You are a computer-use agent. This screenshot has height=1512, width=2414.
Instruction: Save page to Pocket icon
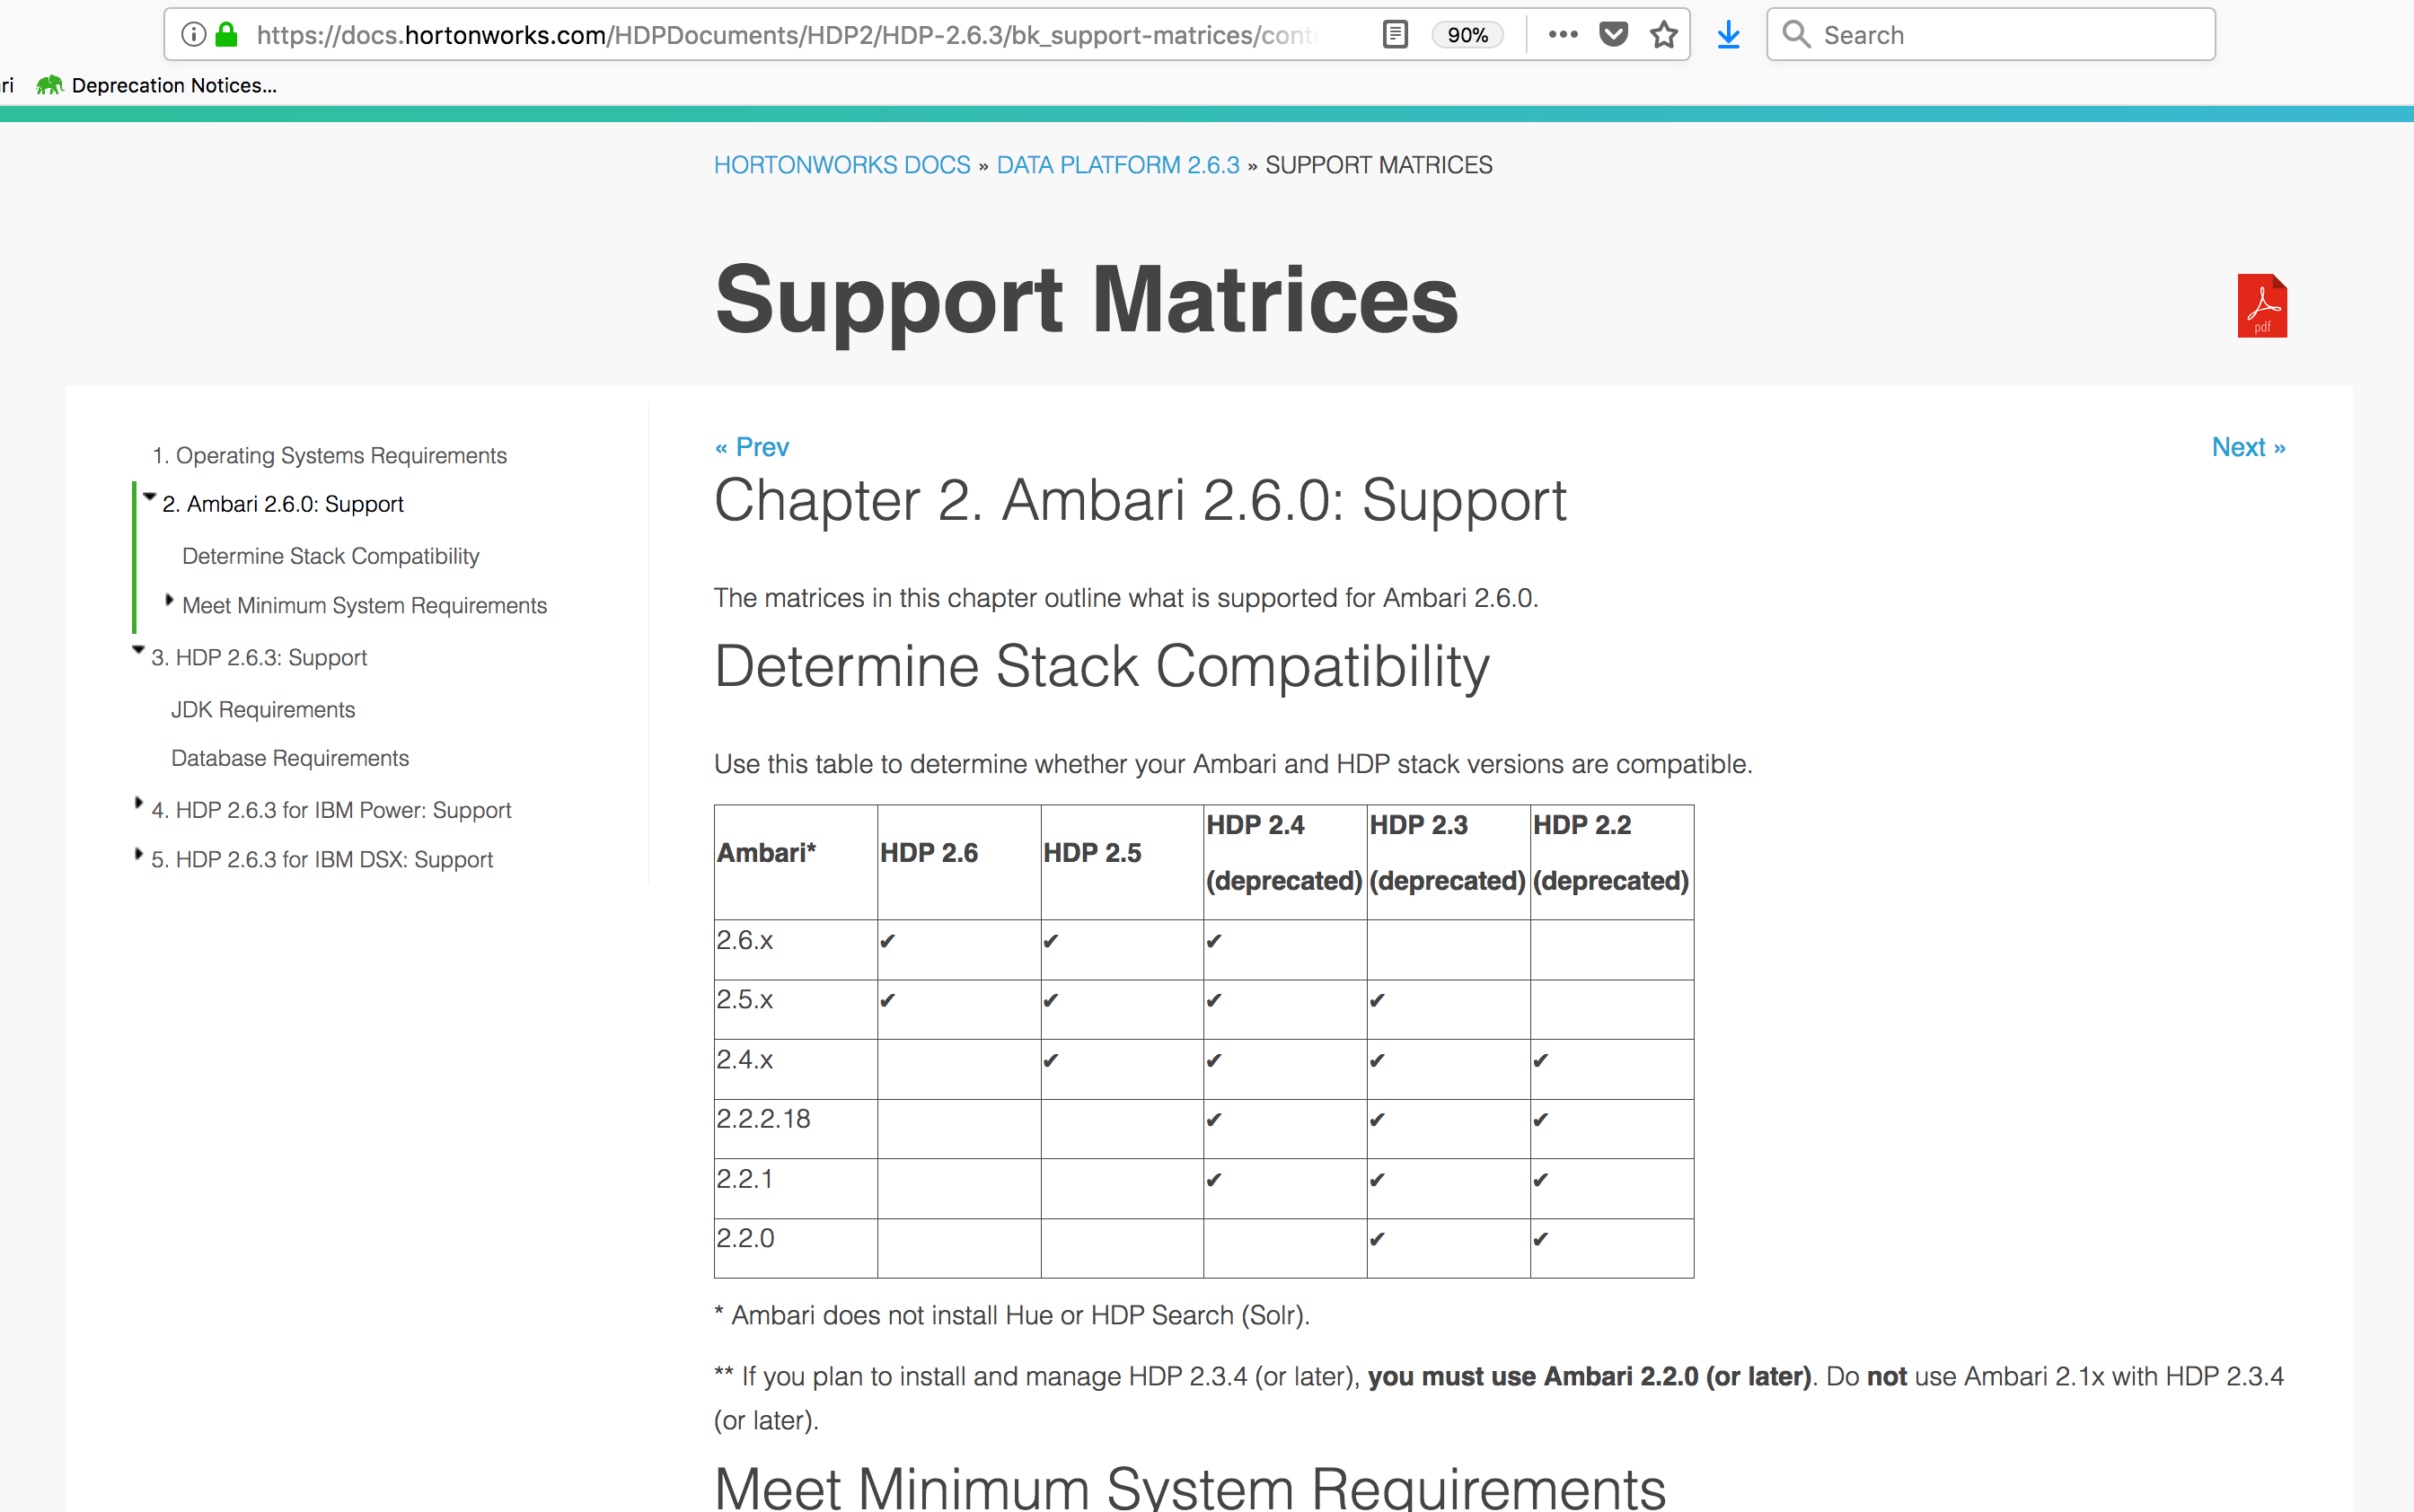pyautogui.click(x=1613, y=35)
